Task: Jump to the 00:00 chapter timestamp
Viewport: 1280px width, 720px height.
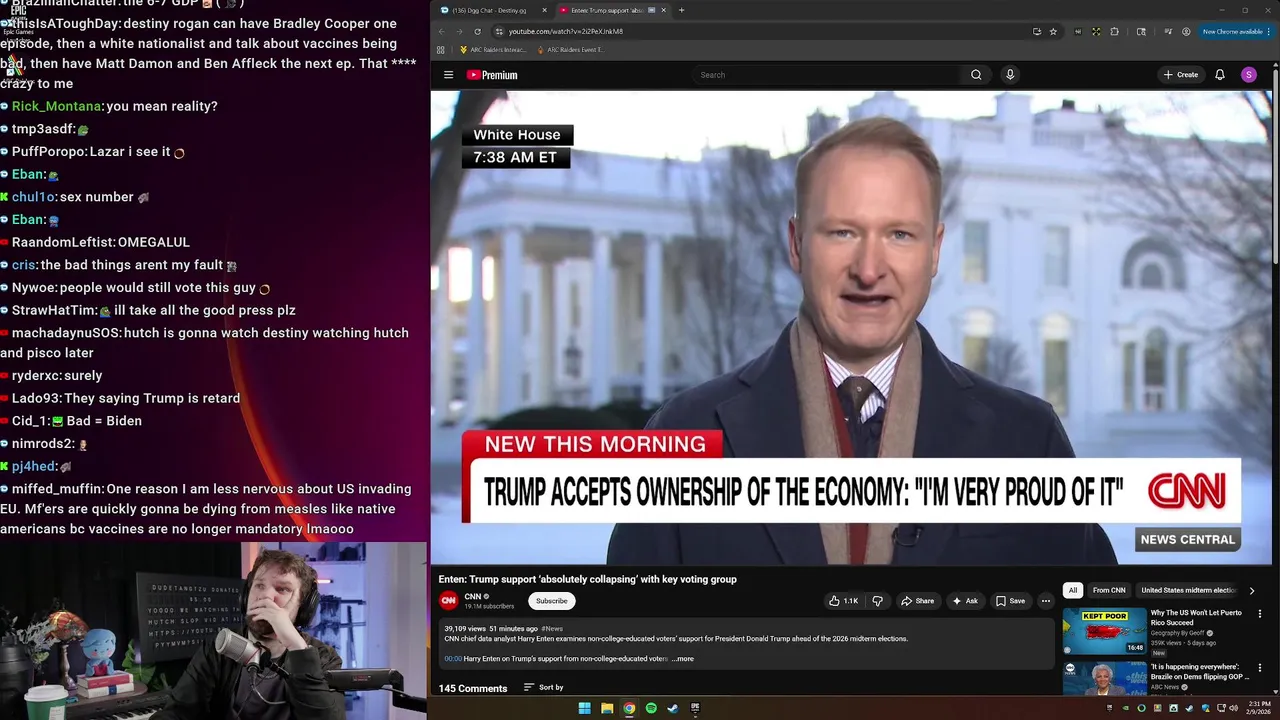Action: pos(453,659)
